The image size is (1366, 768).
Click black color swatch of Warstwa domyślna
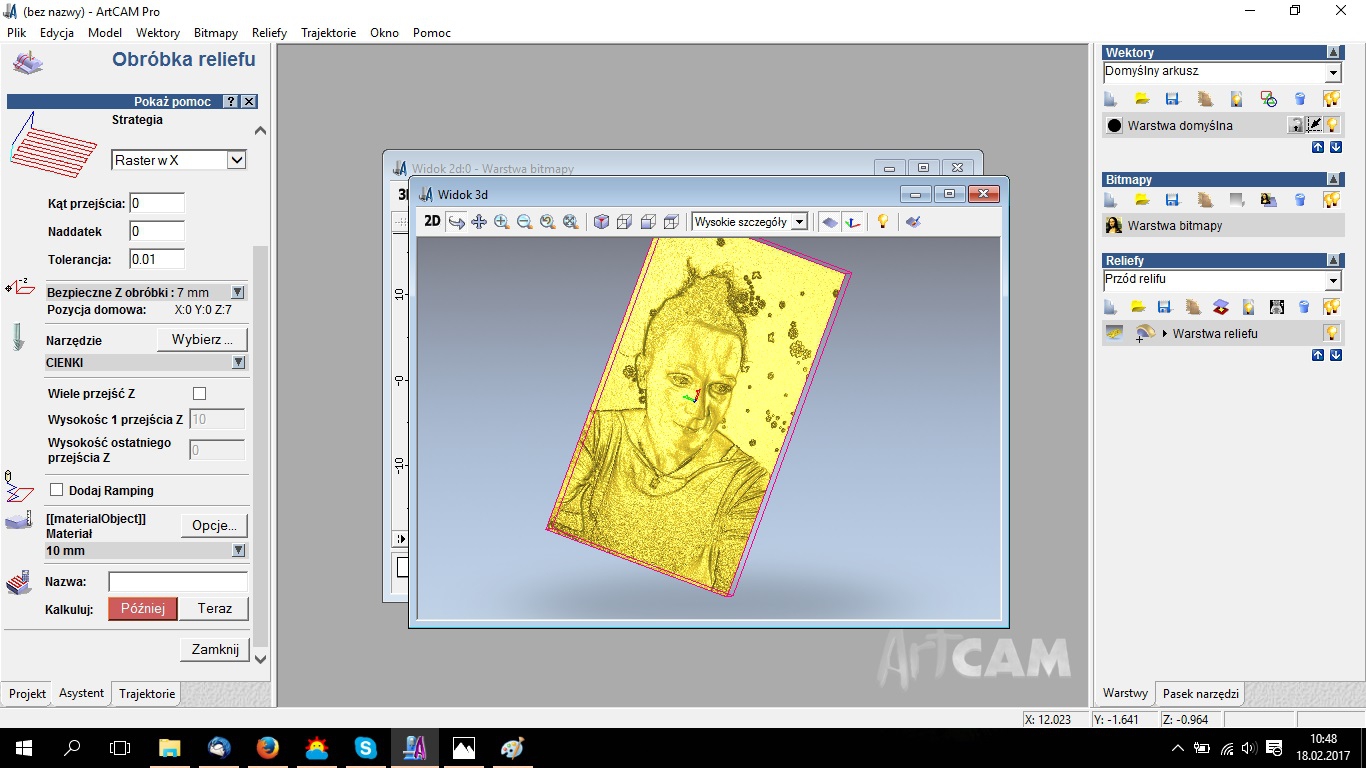[1114, 126]
